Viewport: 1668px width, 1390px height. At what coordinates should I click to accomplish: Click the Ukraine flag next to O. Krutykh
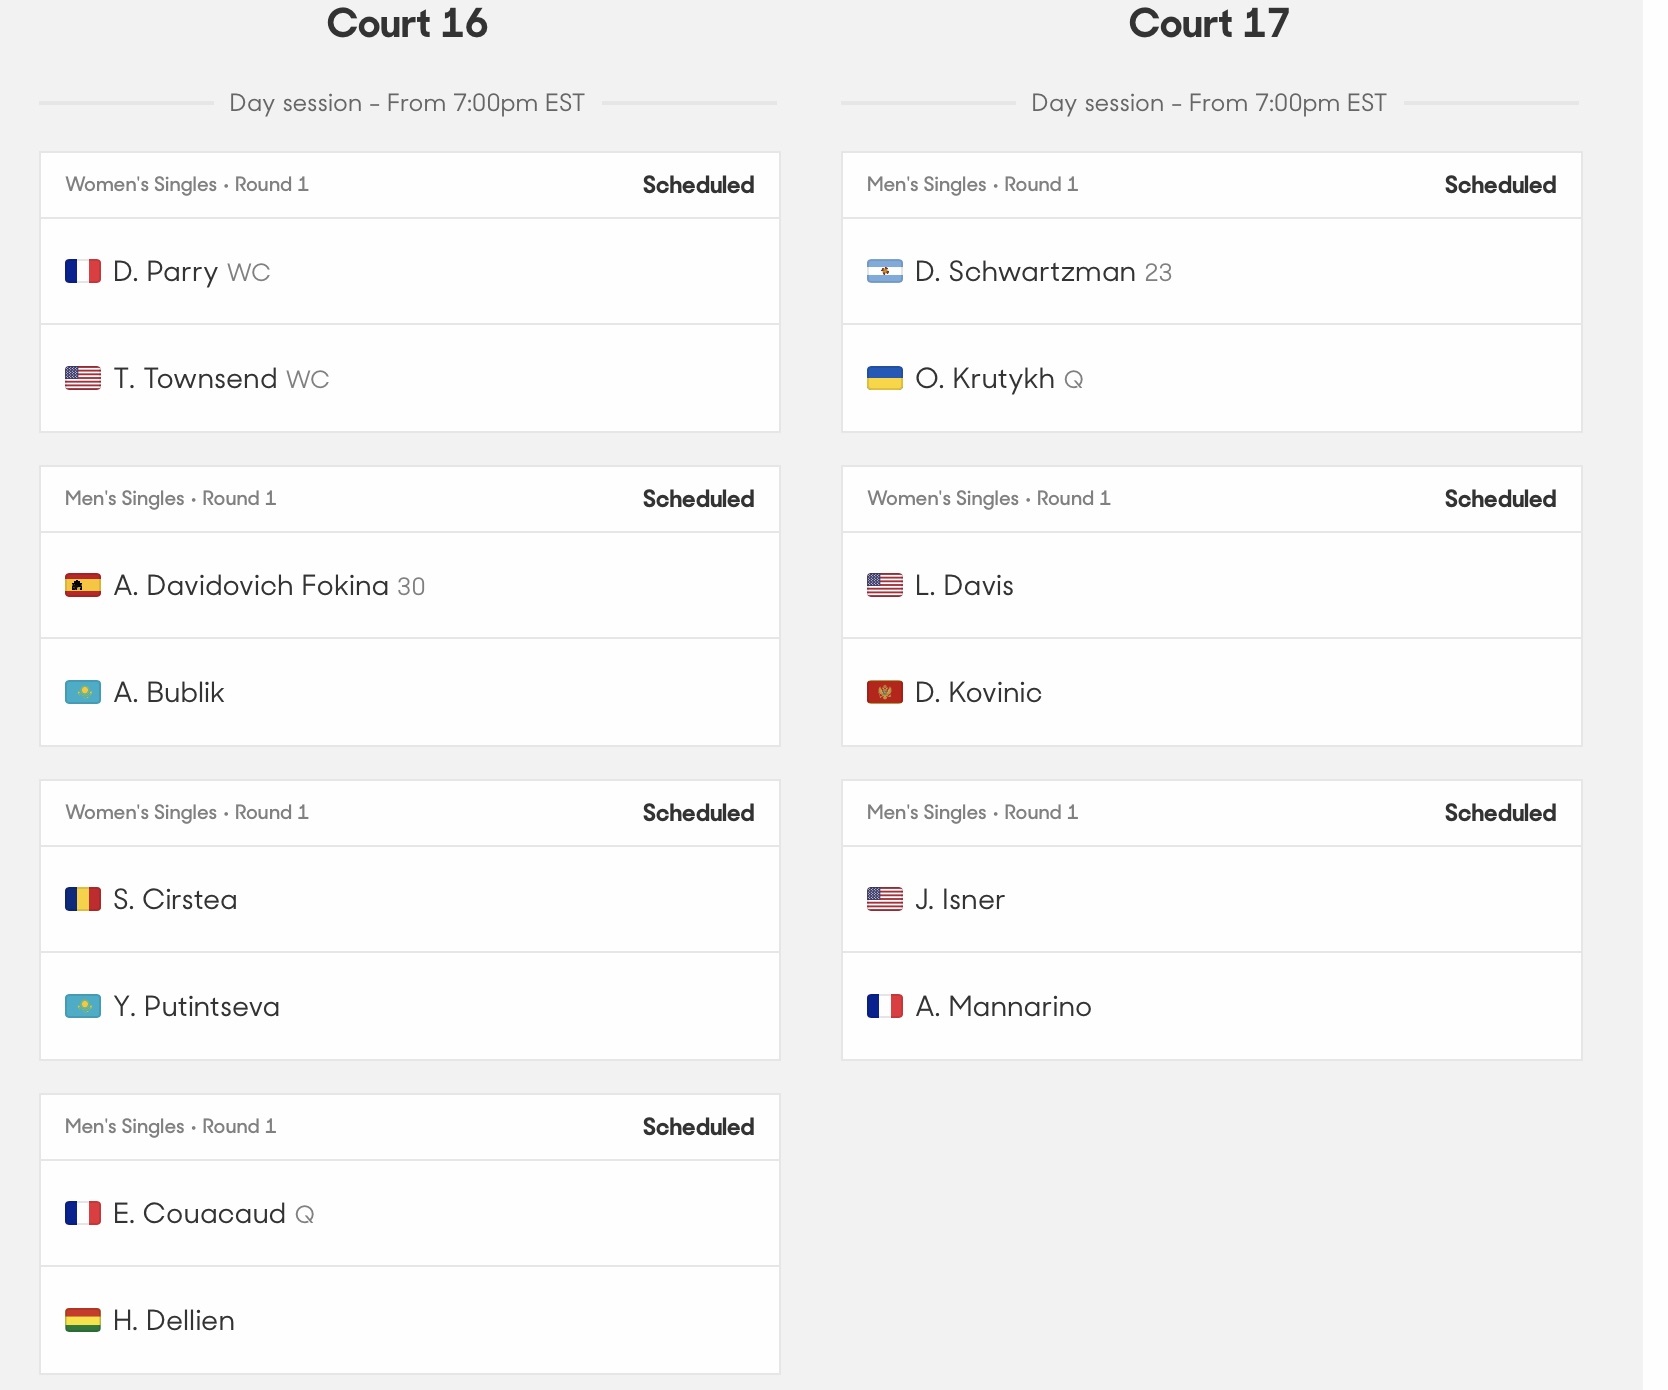point(885,378)
